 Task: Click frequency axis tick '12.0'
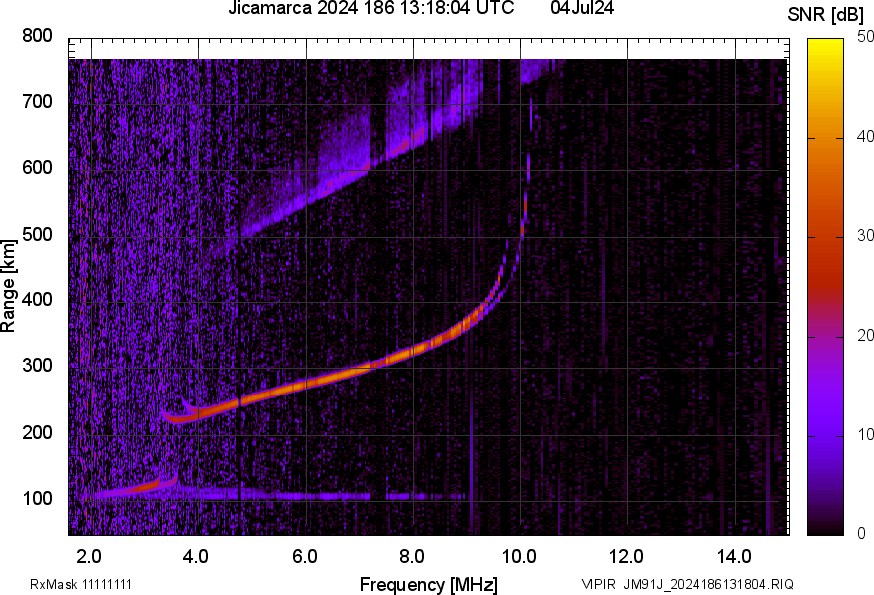point(627,557)
